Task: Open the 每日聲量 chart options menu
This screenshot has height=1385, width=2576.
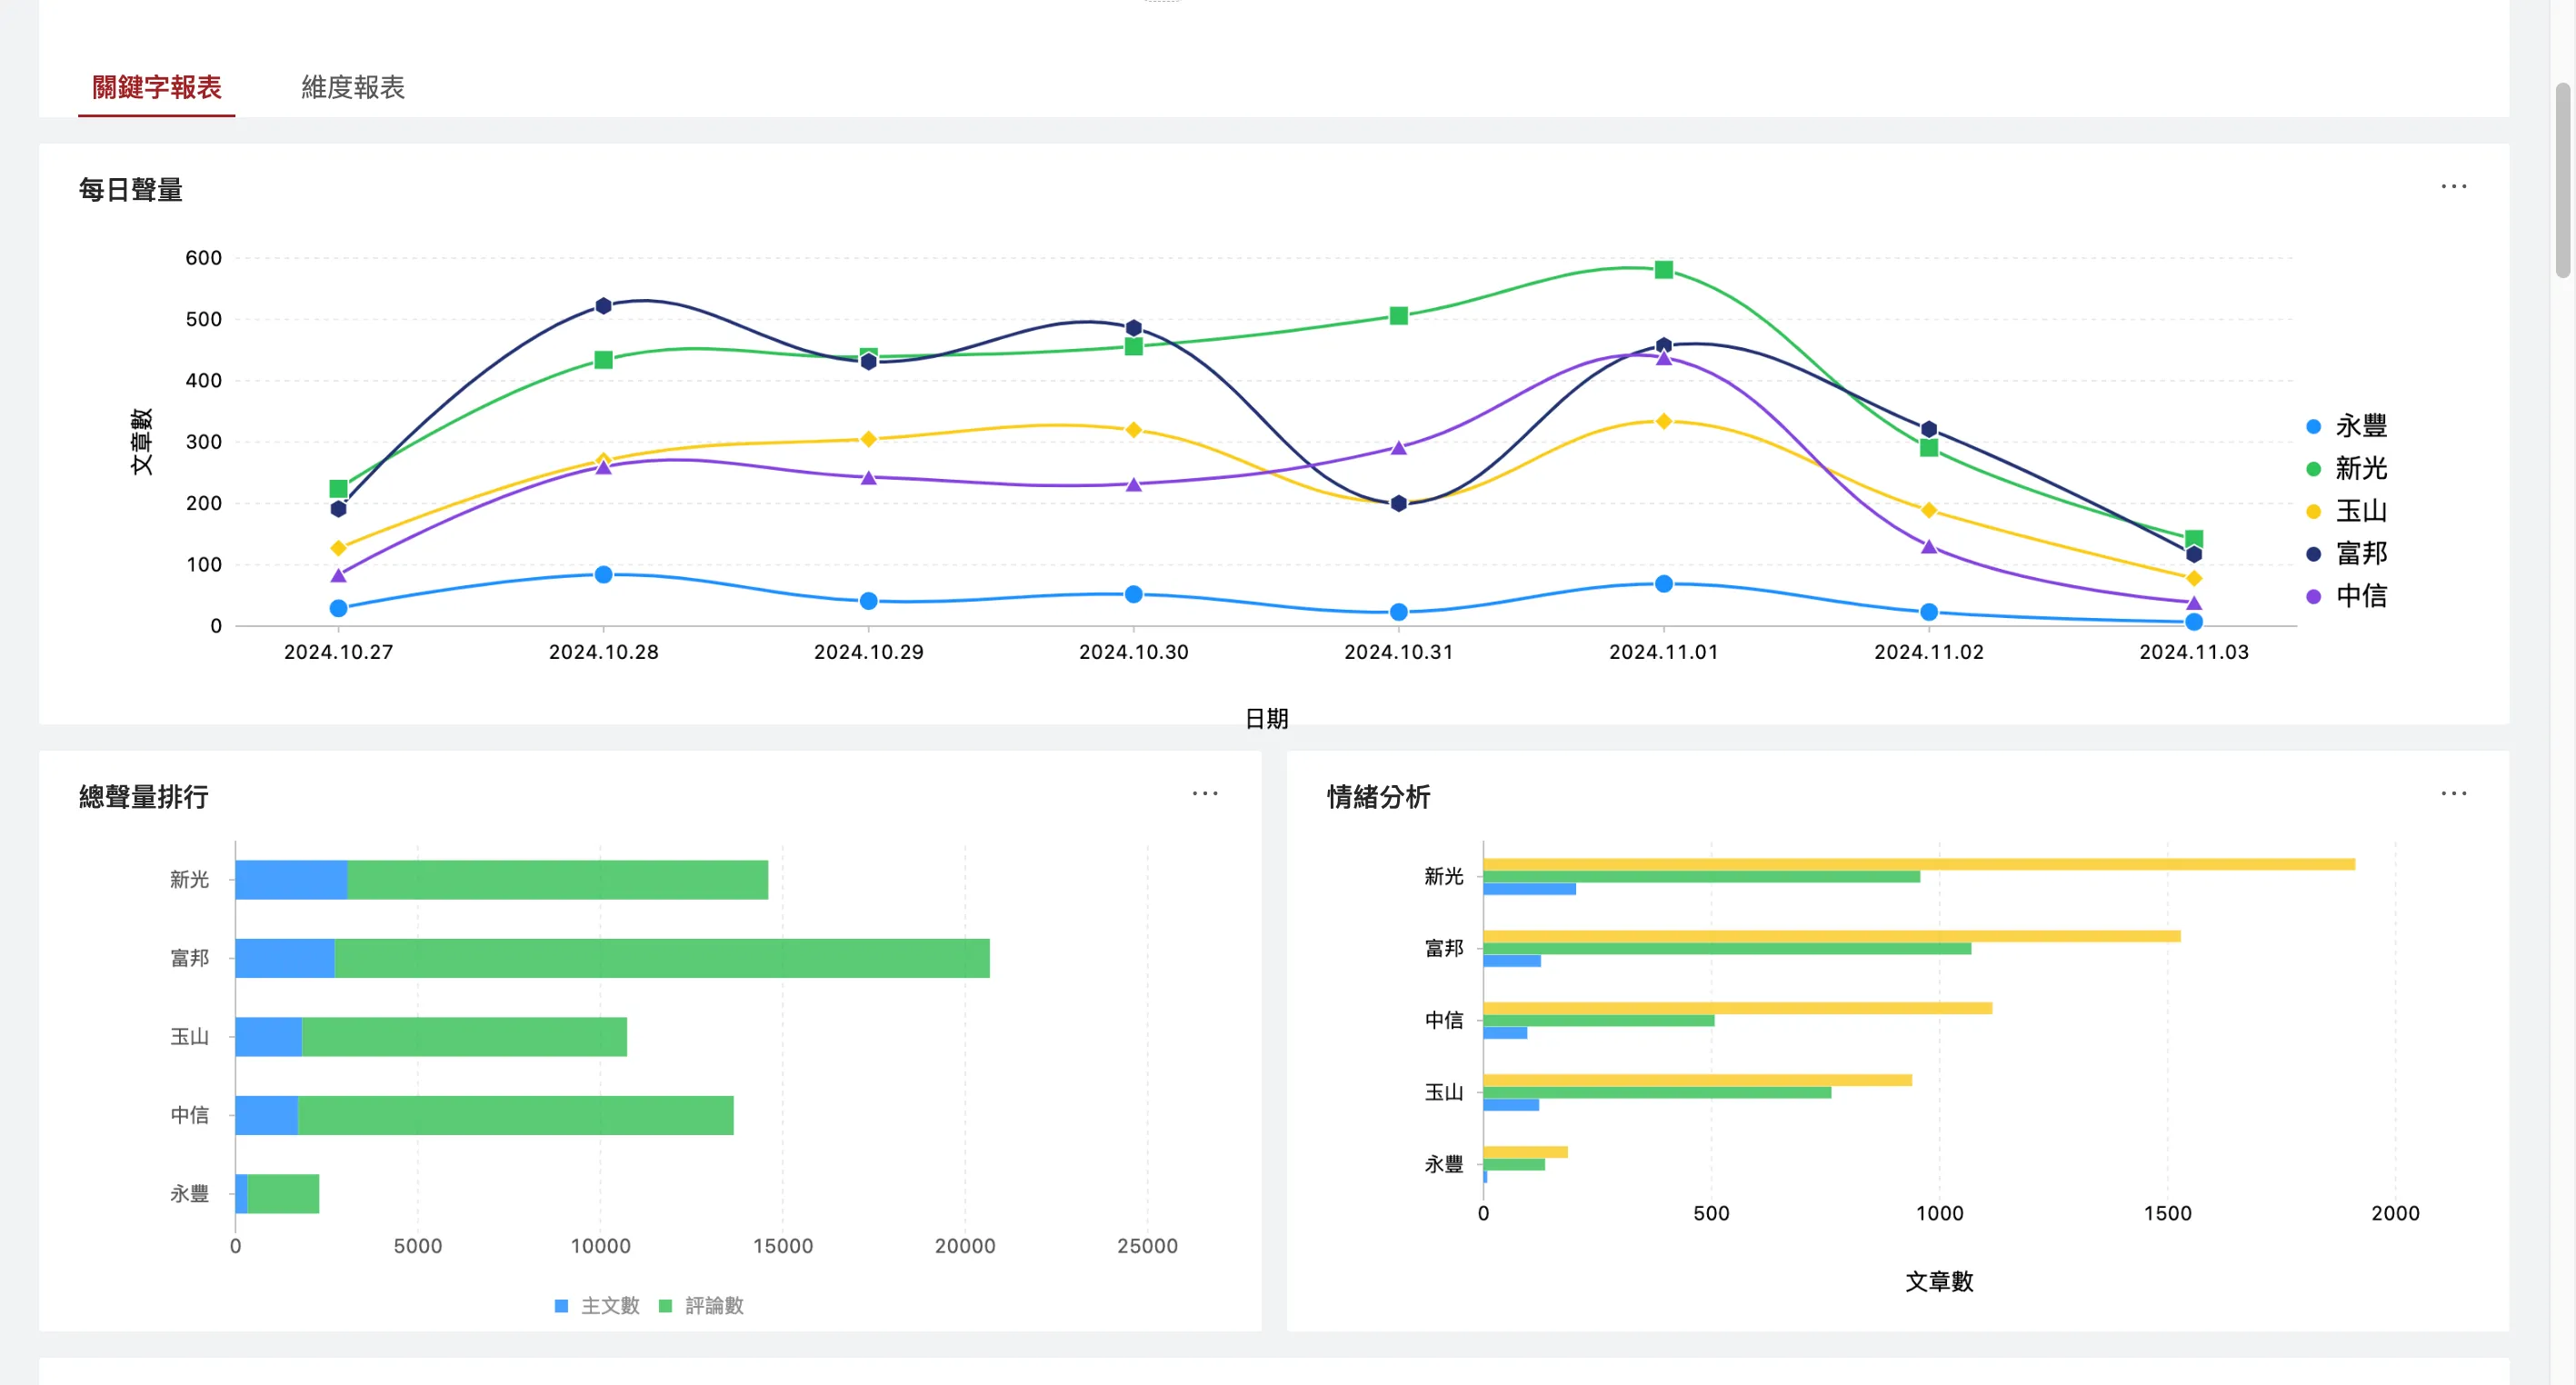Action: click(x=2453, y=187)
